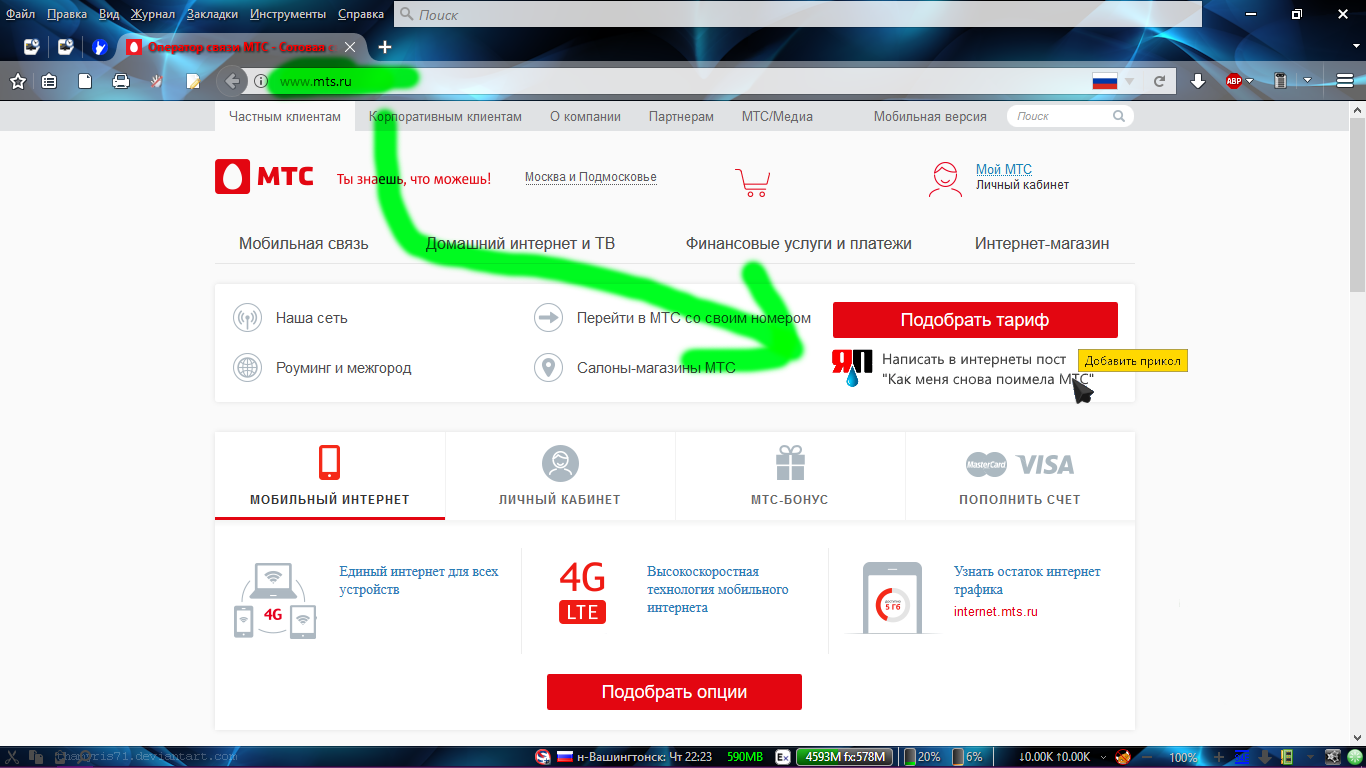Open a new tab with the plus button
This screenshot has height=768, width=1366.
385,46
